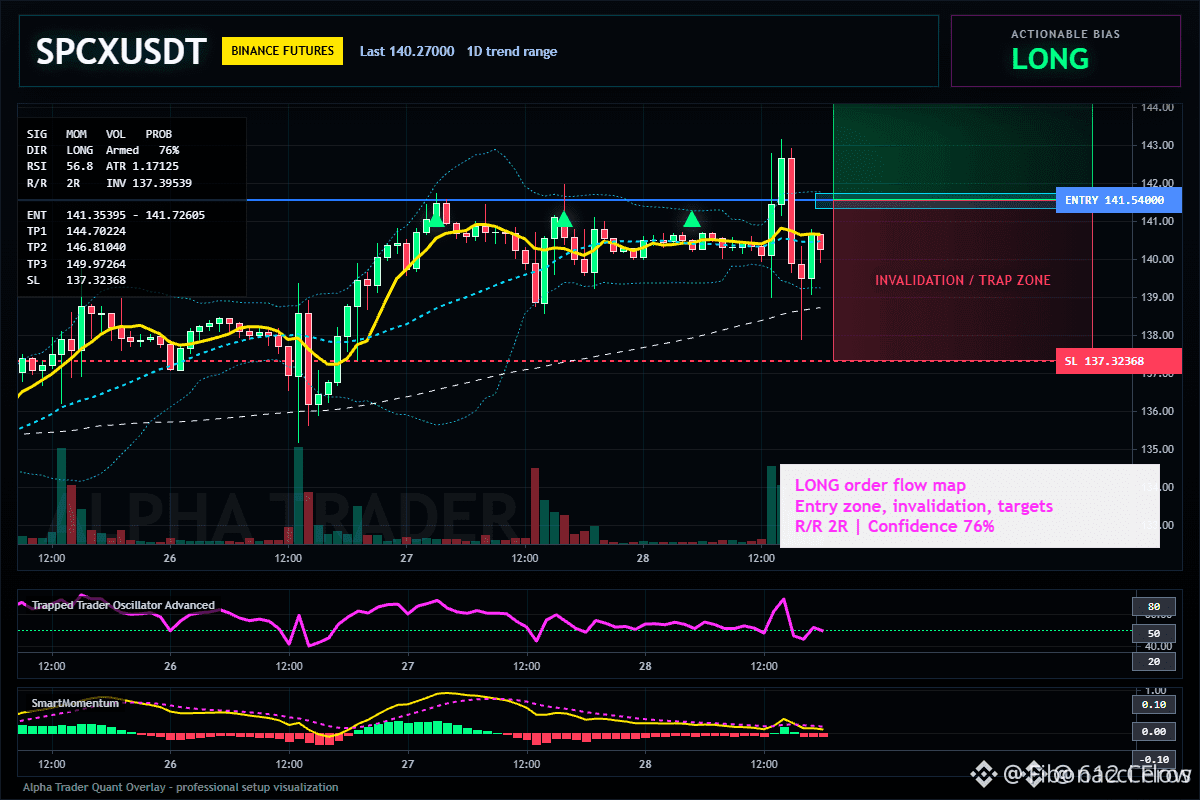
Task: Click the SIG MOM VOL PROB header row
Action: [x=99, y=133]
